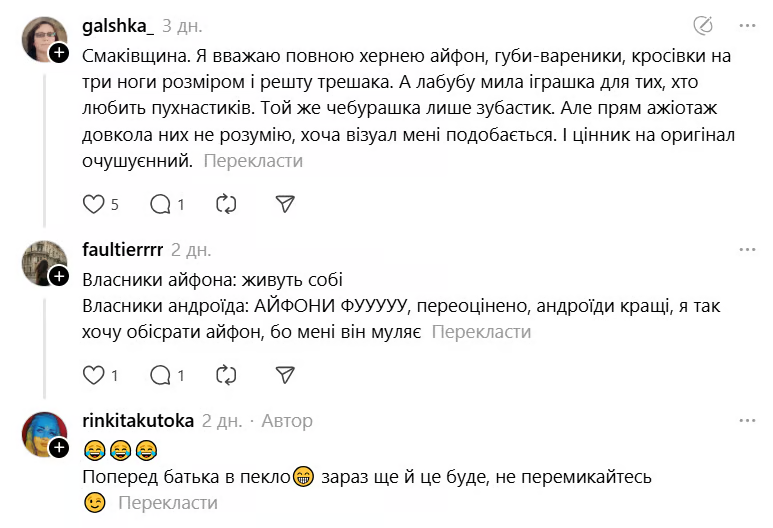Follow rinkitakutoka via avatar plus badge
The image size is (773, 528).
coord(59,446)
